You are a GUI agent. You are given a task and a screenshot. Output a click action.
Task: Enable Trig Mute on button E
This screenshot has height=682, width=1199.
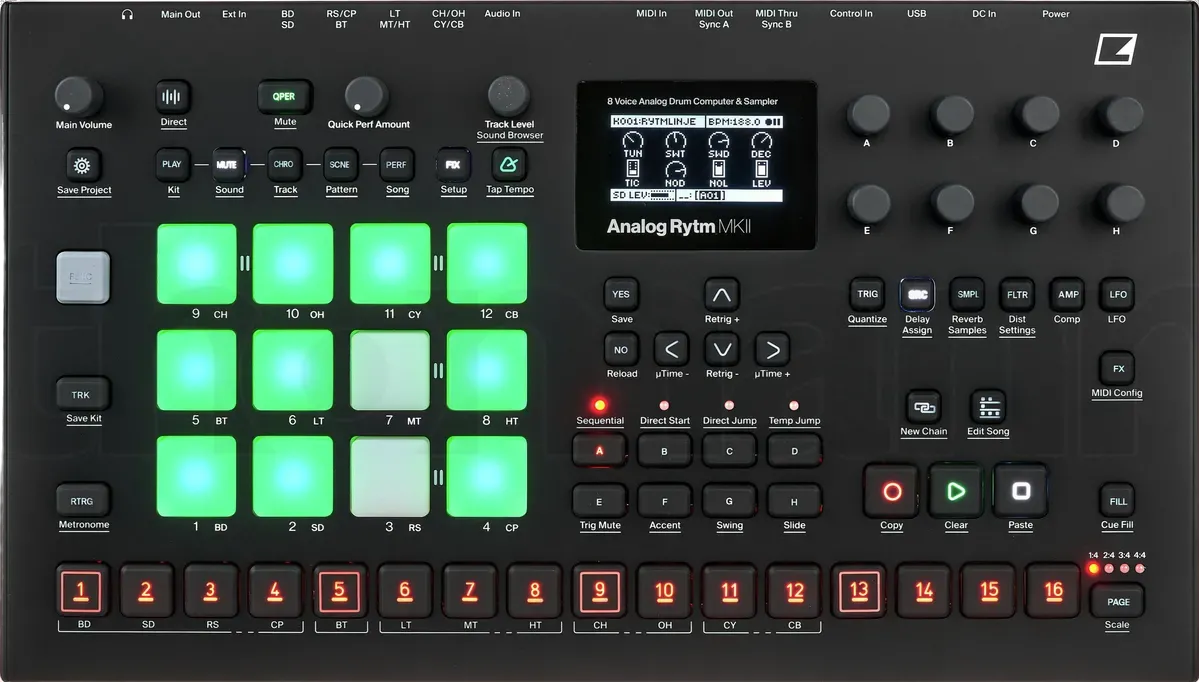tap(599, 501)
